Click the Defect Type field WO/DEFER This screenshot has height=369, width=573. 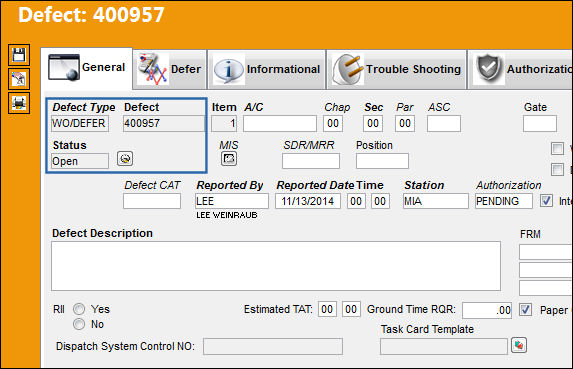click(80, 123)
